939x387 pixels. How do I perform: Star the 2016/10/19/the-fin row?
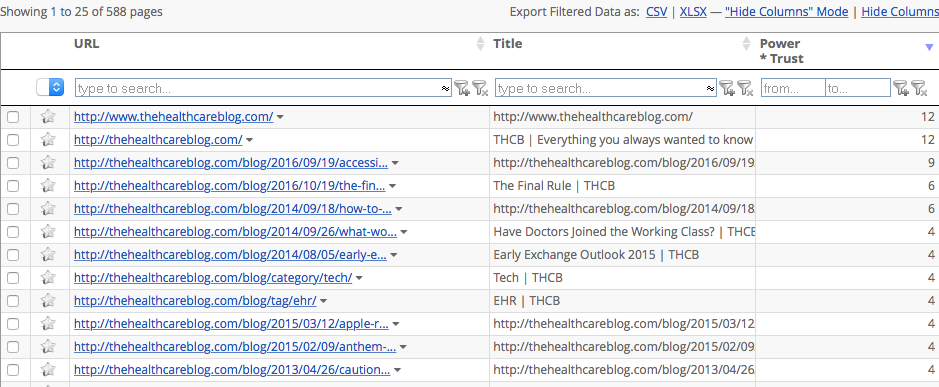click(48, 186)
